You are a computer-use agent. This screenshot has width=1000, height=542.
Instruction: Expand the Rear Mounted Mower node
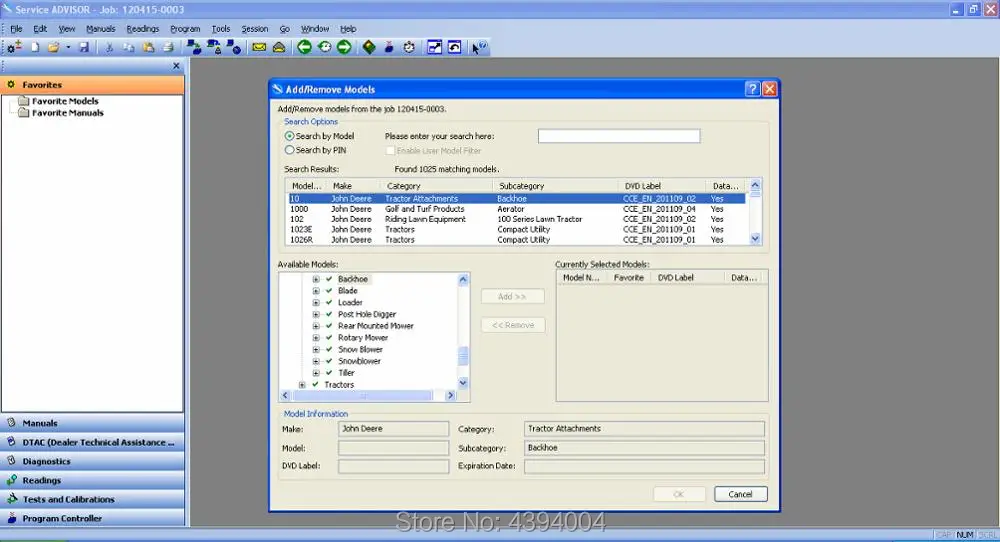pos(316,326)
